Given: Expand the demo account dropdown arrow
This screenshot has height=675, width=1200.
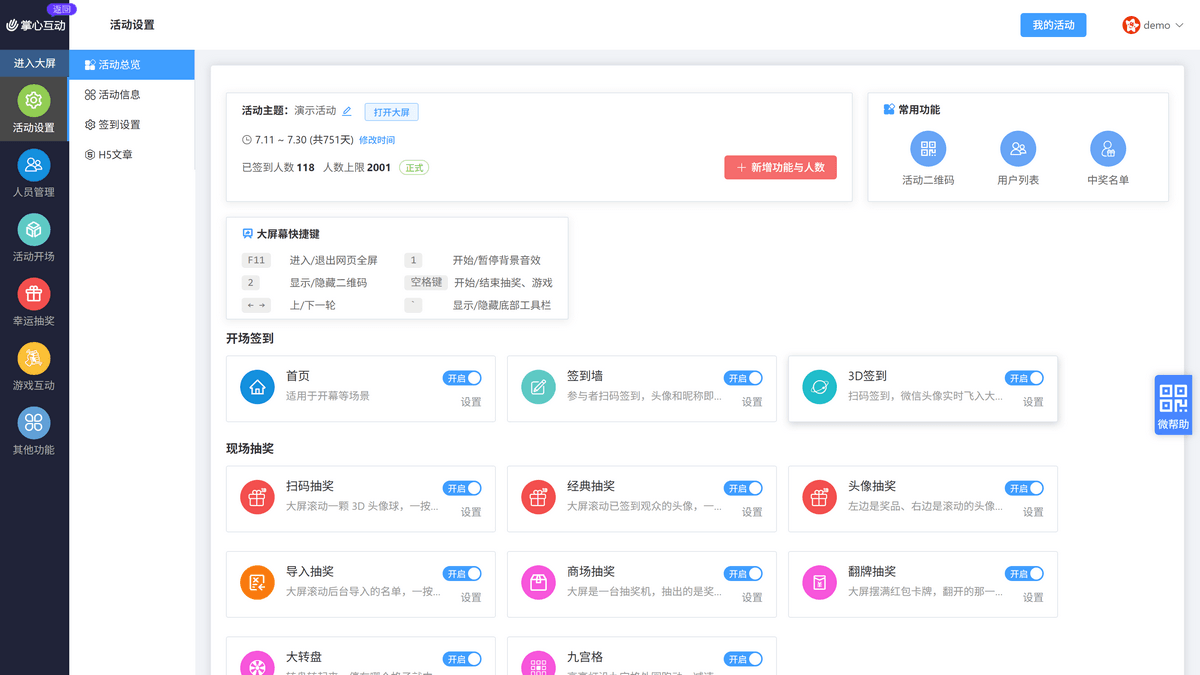Looking at the screenshot, I should point(1179,26).
